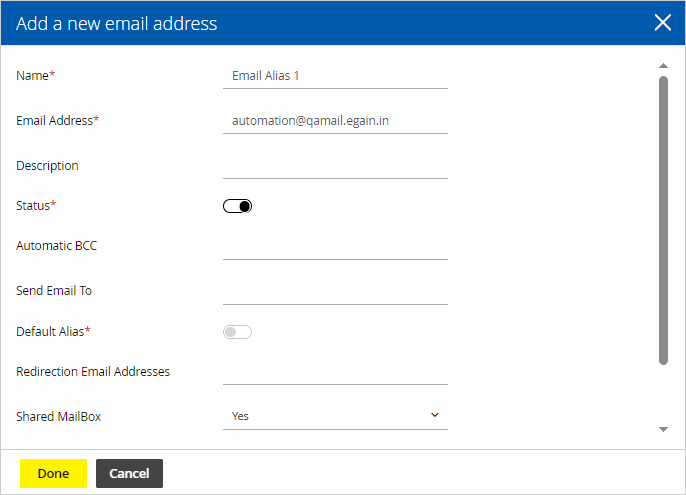Close the Add a new email address dialog
The height and width of the screenshot is (495, 686).
click(662, 22)
